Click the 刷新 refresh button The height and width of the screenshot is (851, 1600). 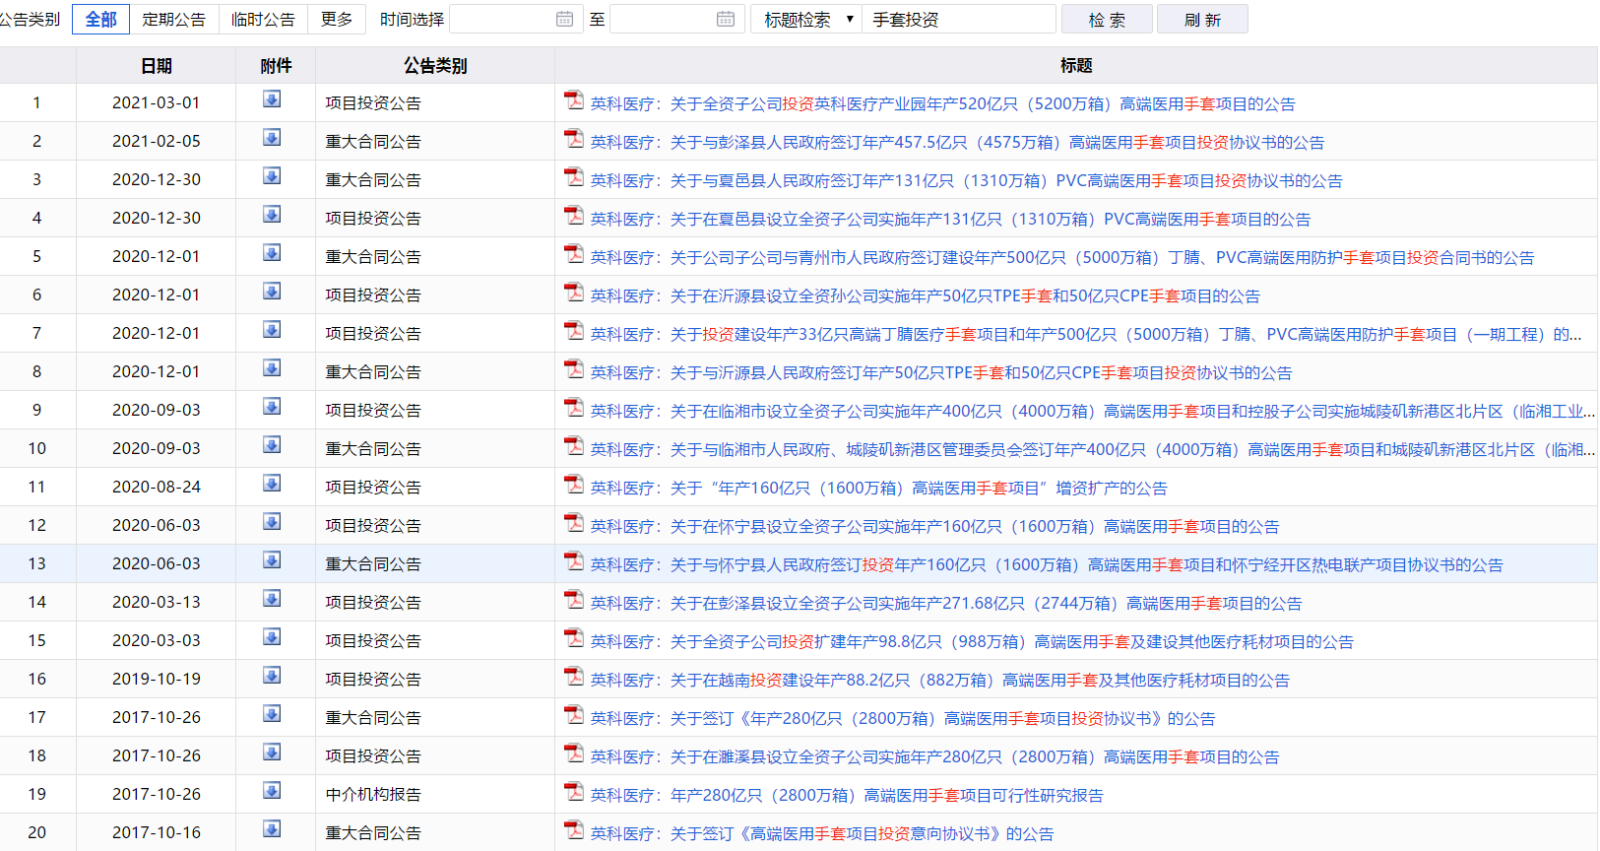[x=1202, y=19]
